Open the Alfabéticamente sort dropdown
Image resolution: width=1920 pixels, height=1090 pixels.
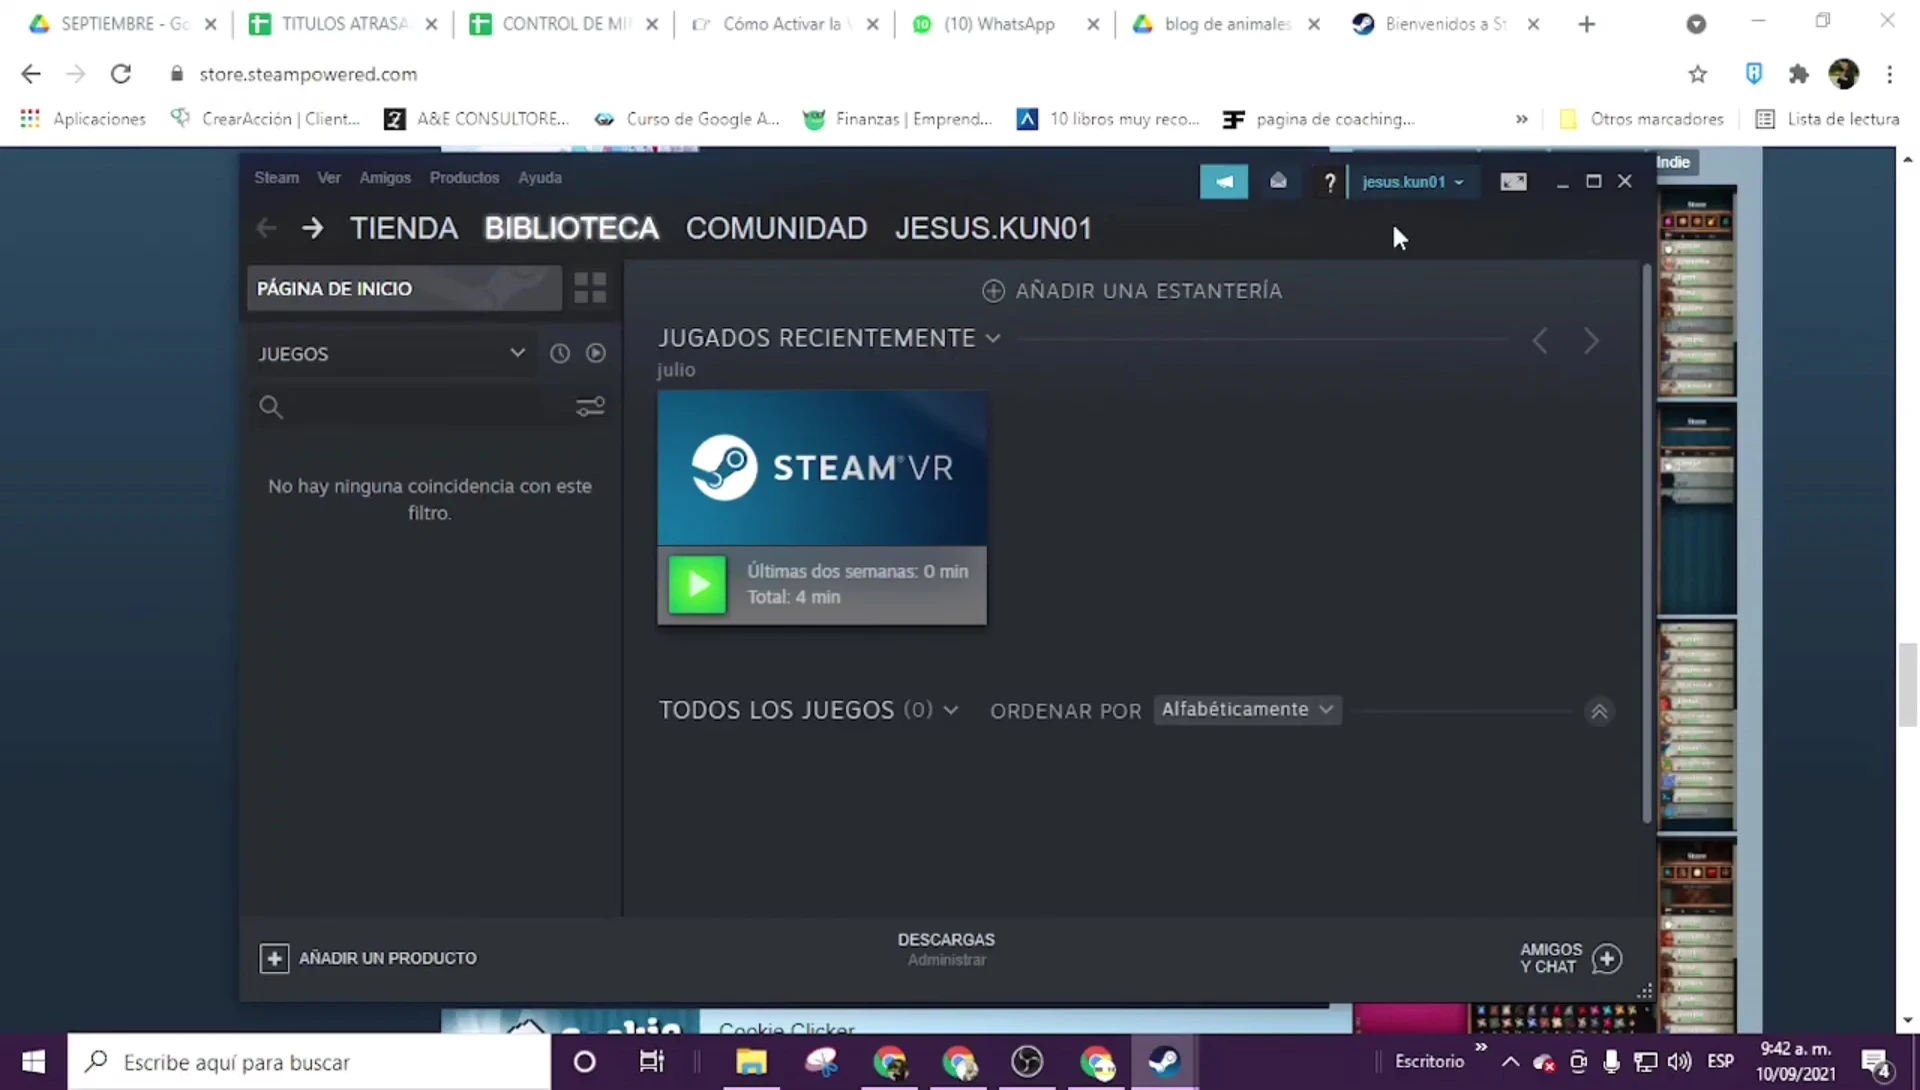[x=1247, y=709]
